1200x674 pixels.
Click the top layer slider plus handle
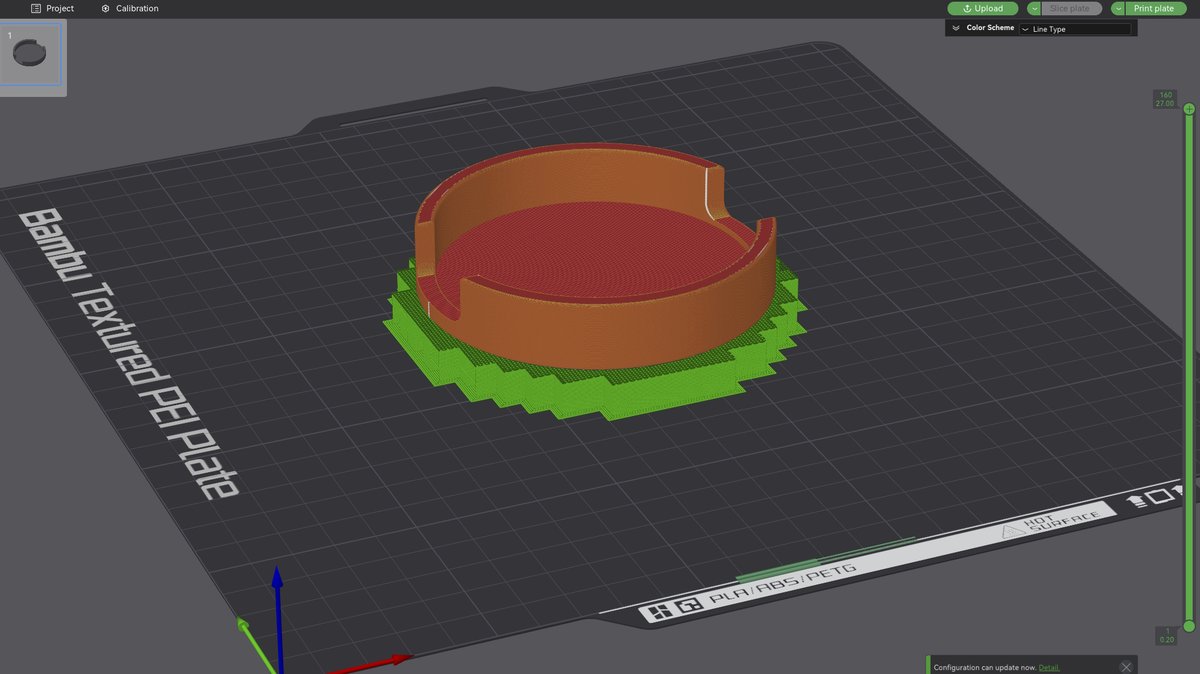[x=1189, y=108]
